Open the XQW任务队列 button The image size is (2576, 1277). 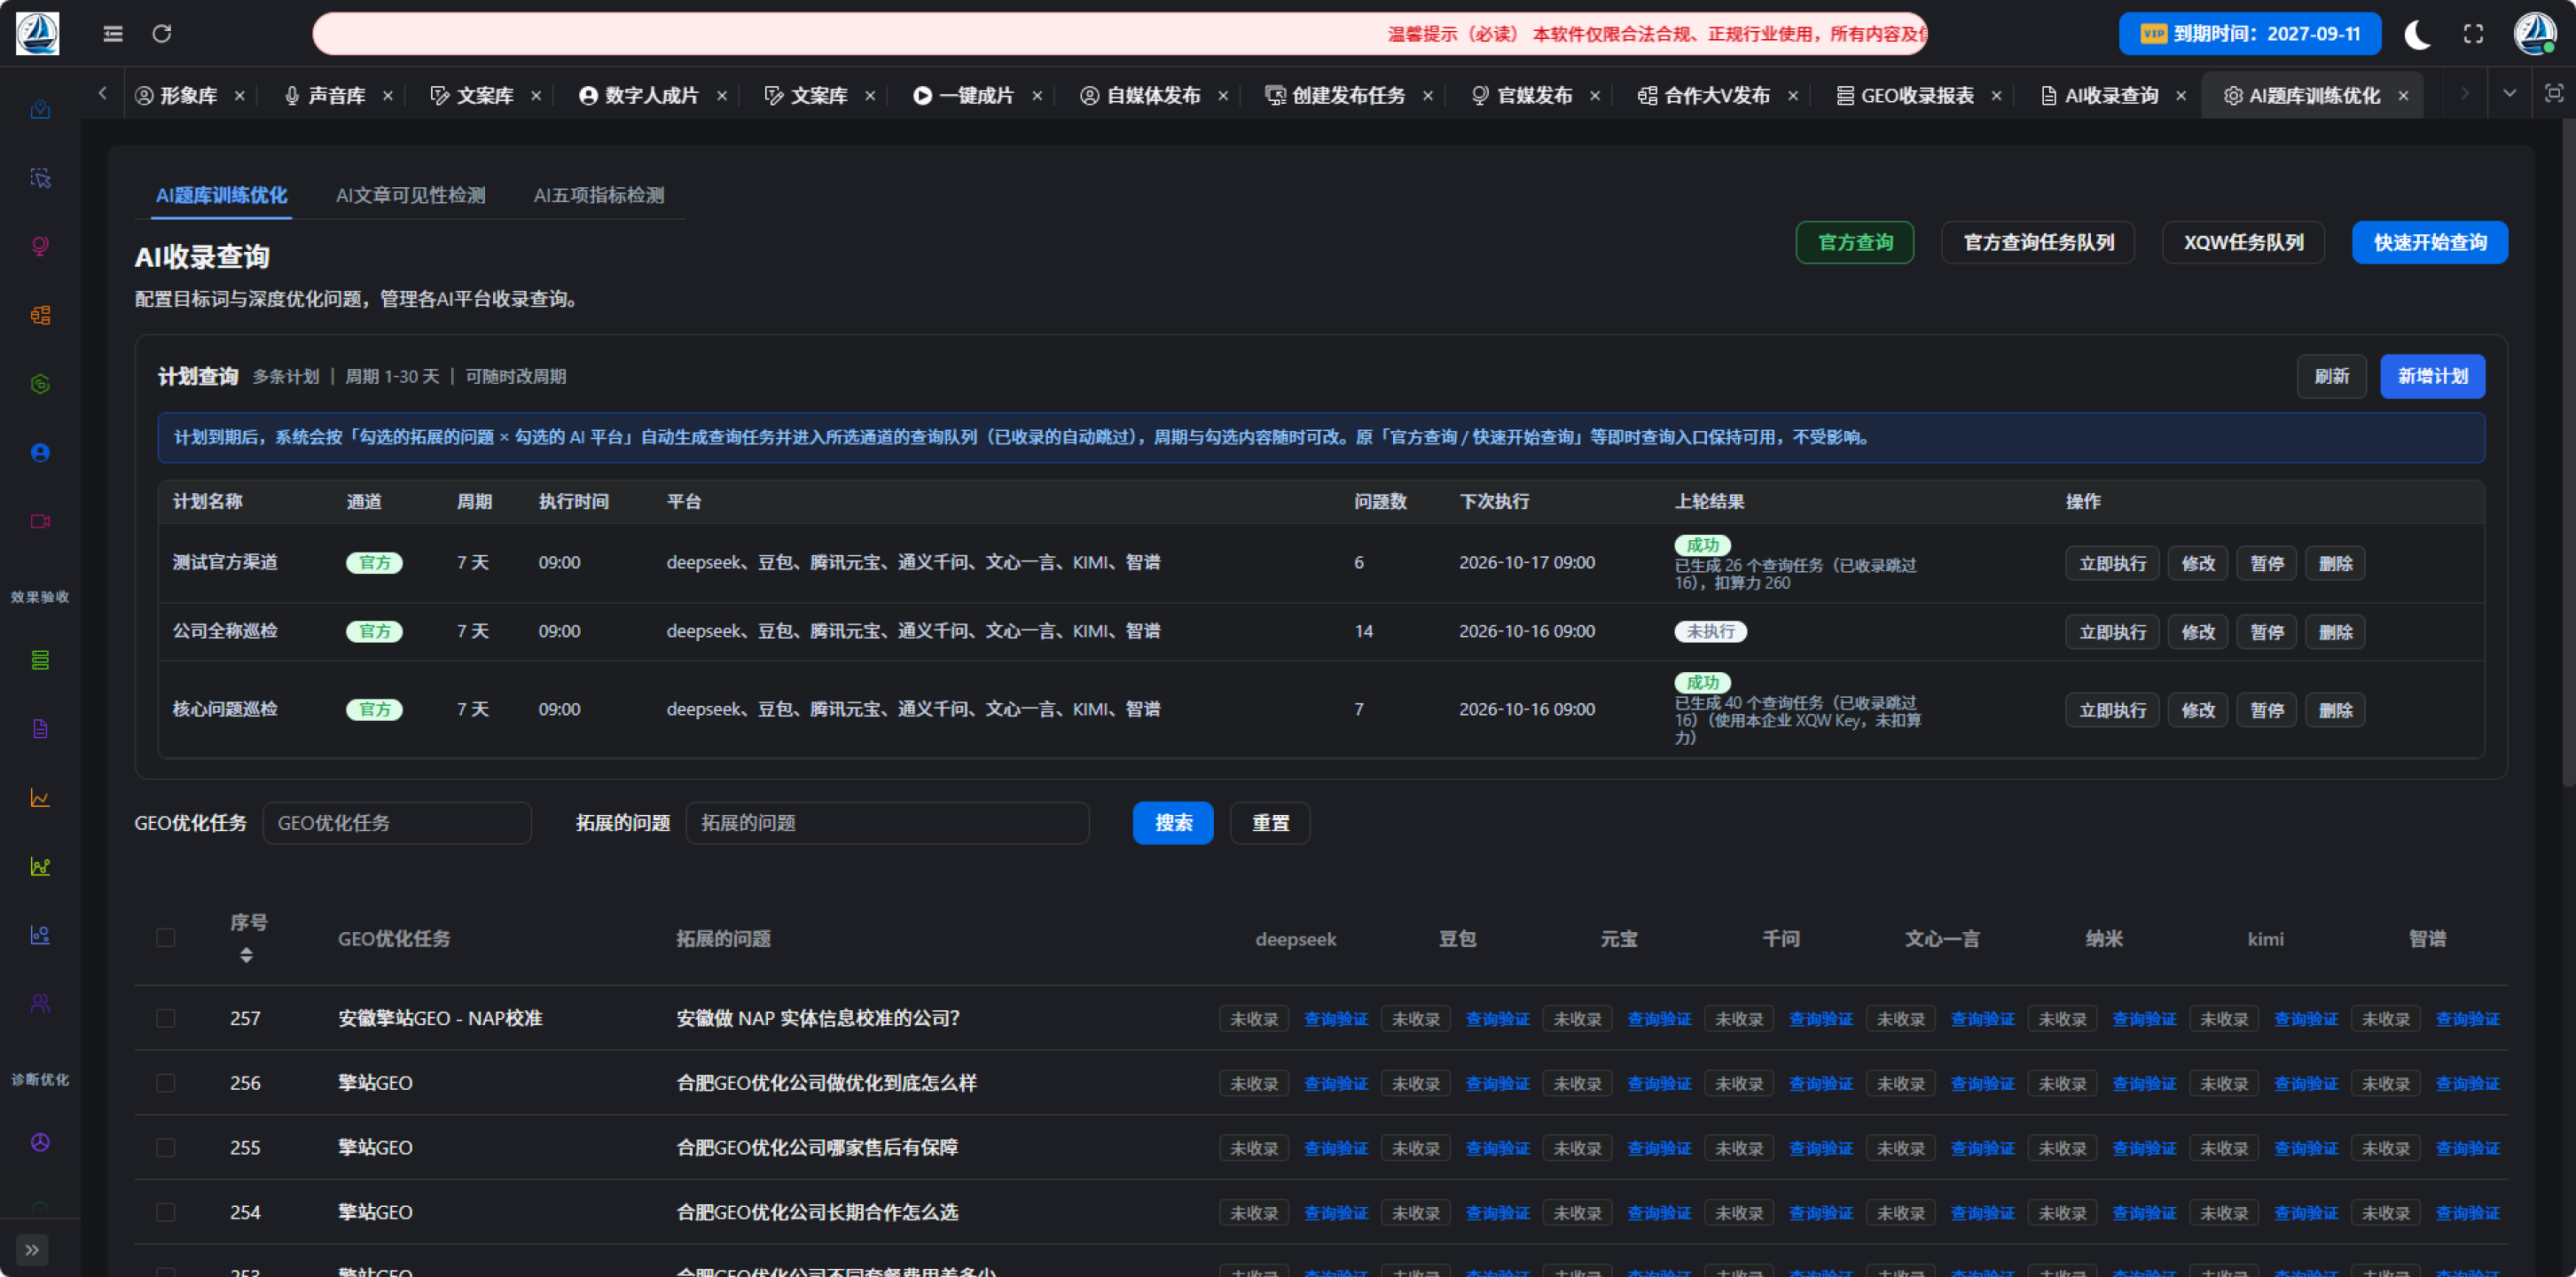point(2243,242)
